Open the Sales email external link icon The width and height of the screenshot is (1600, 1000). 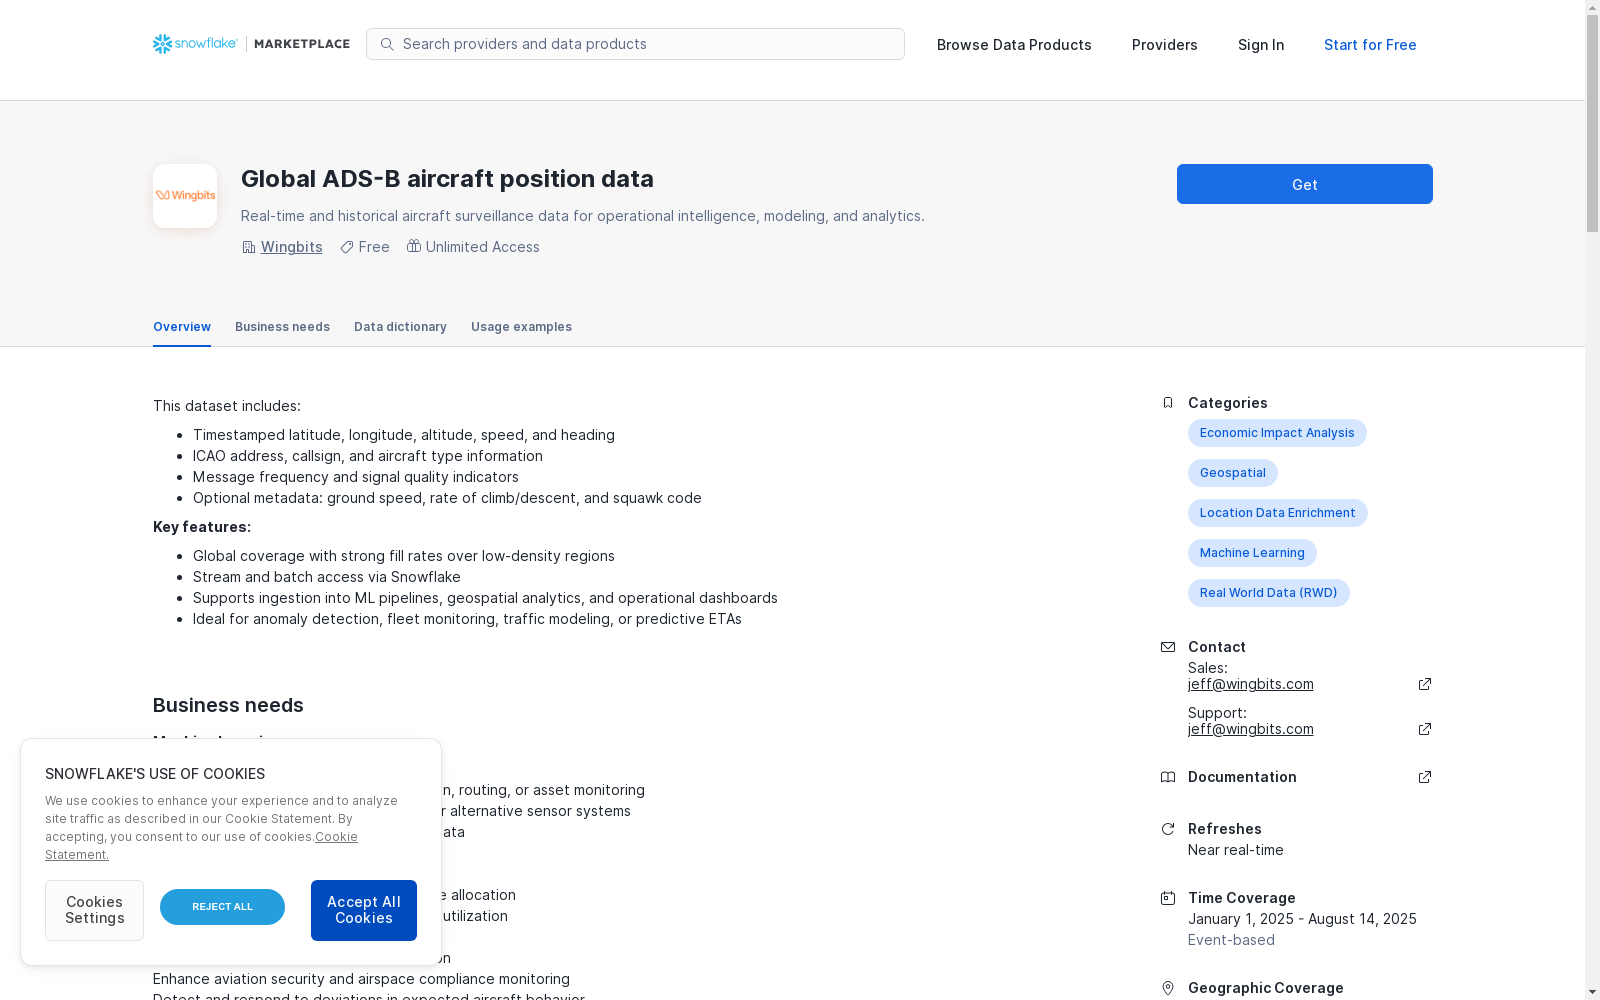click(1425, 684)
